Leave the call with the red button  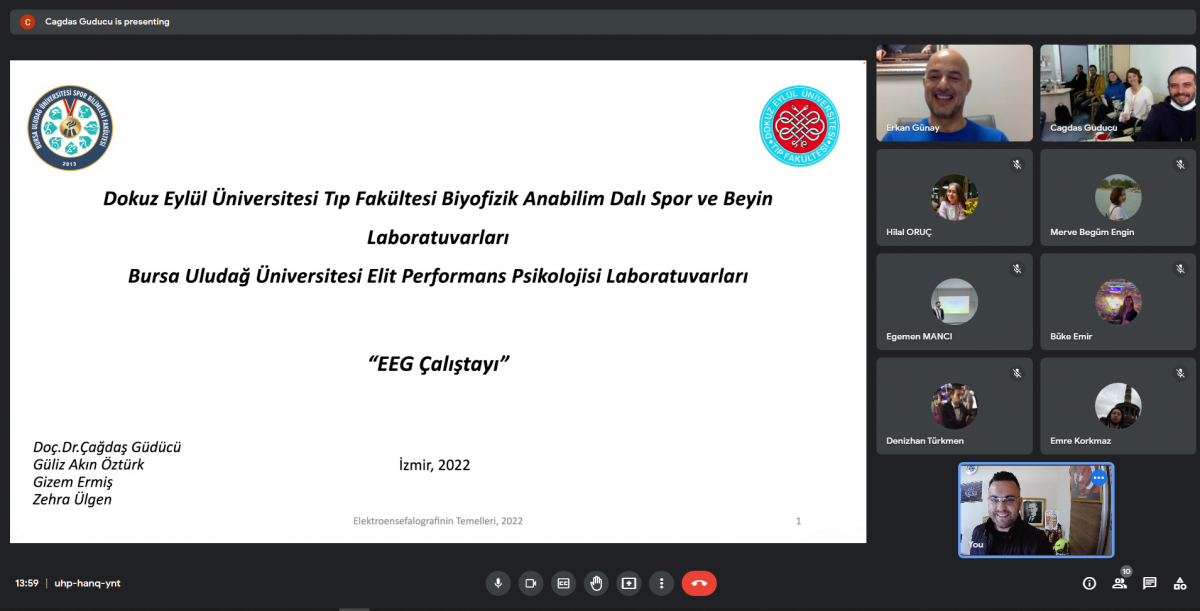coord(699,583)
